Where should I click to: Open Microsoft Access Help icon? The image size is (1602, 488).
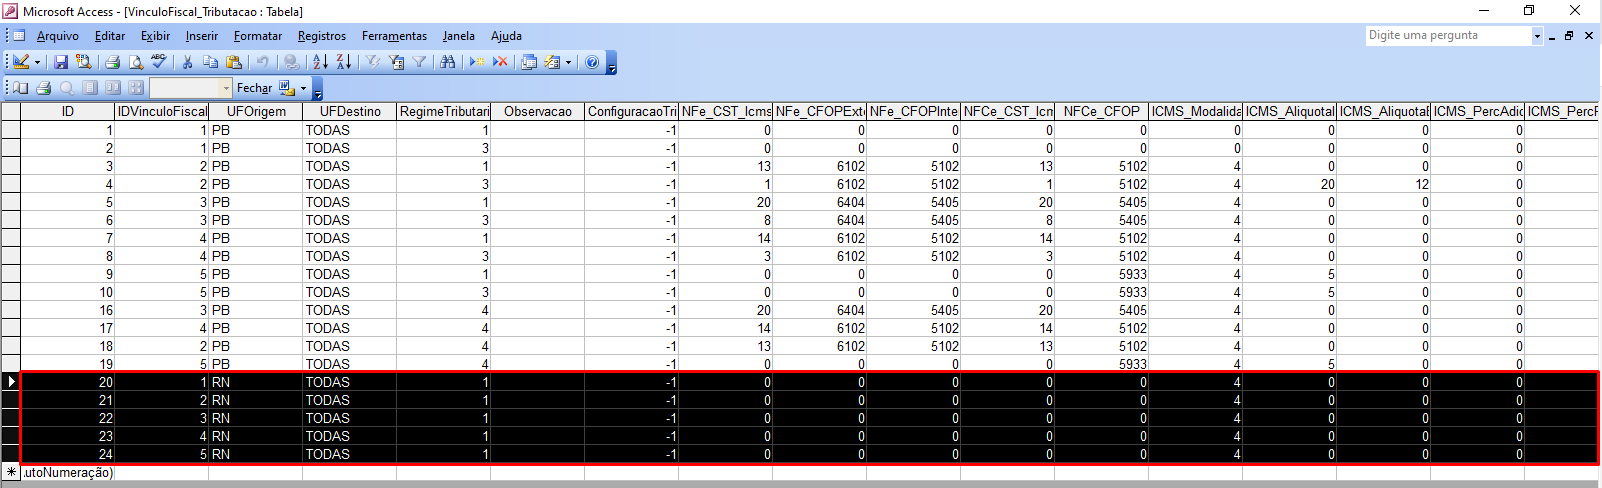(592, 62)
